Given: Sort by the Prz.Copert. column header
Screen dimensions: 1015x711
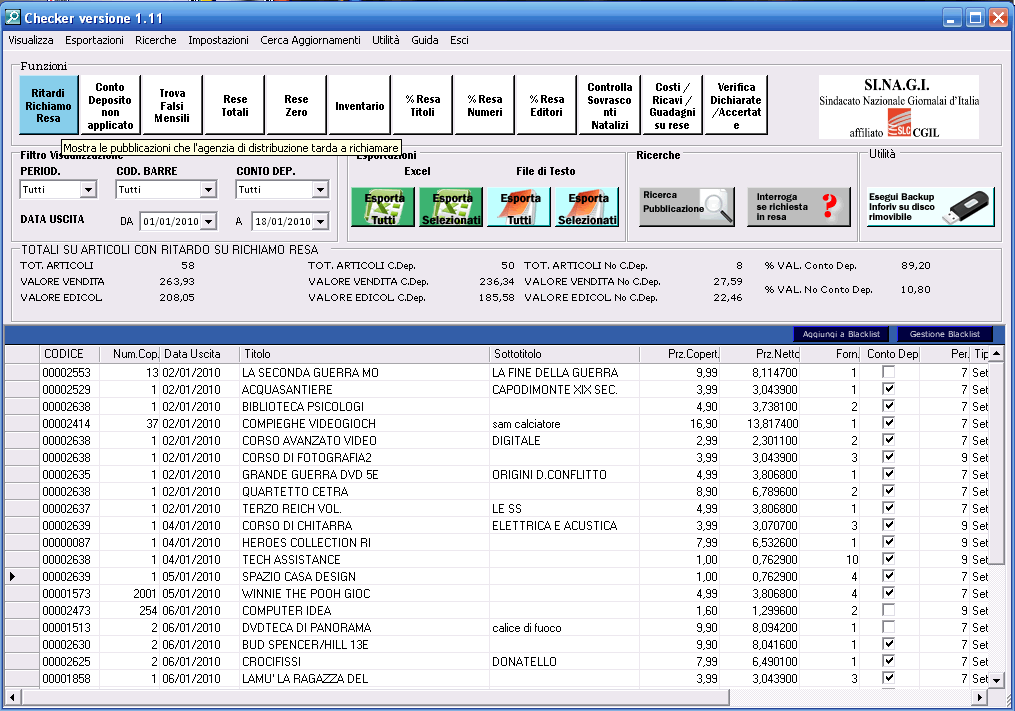Looking at the screenshot, I should (680, 354).
